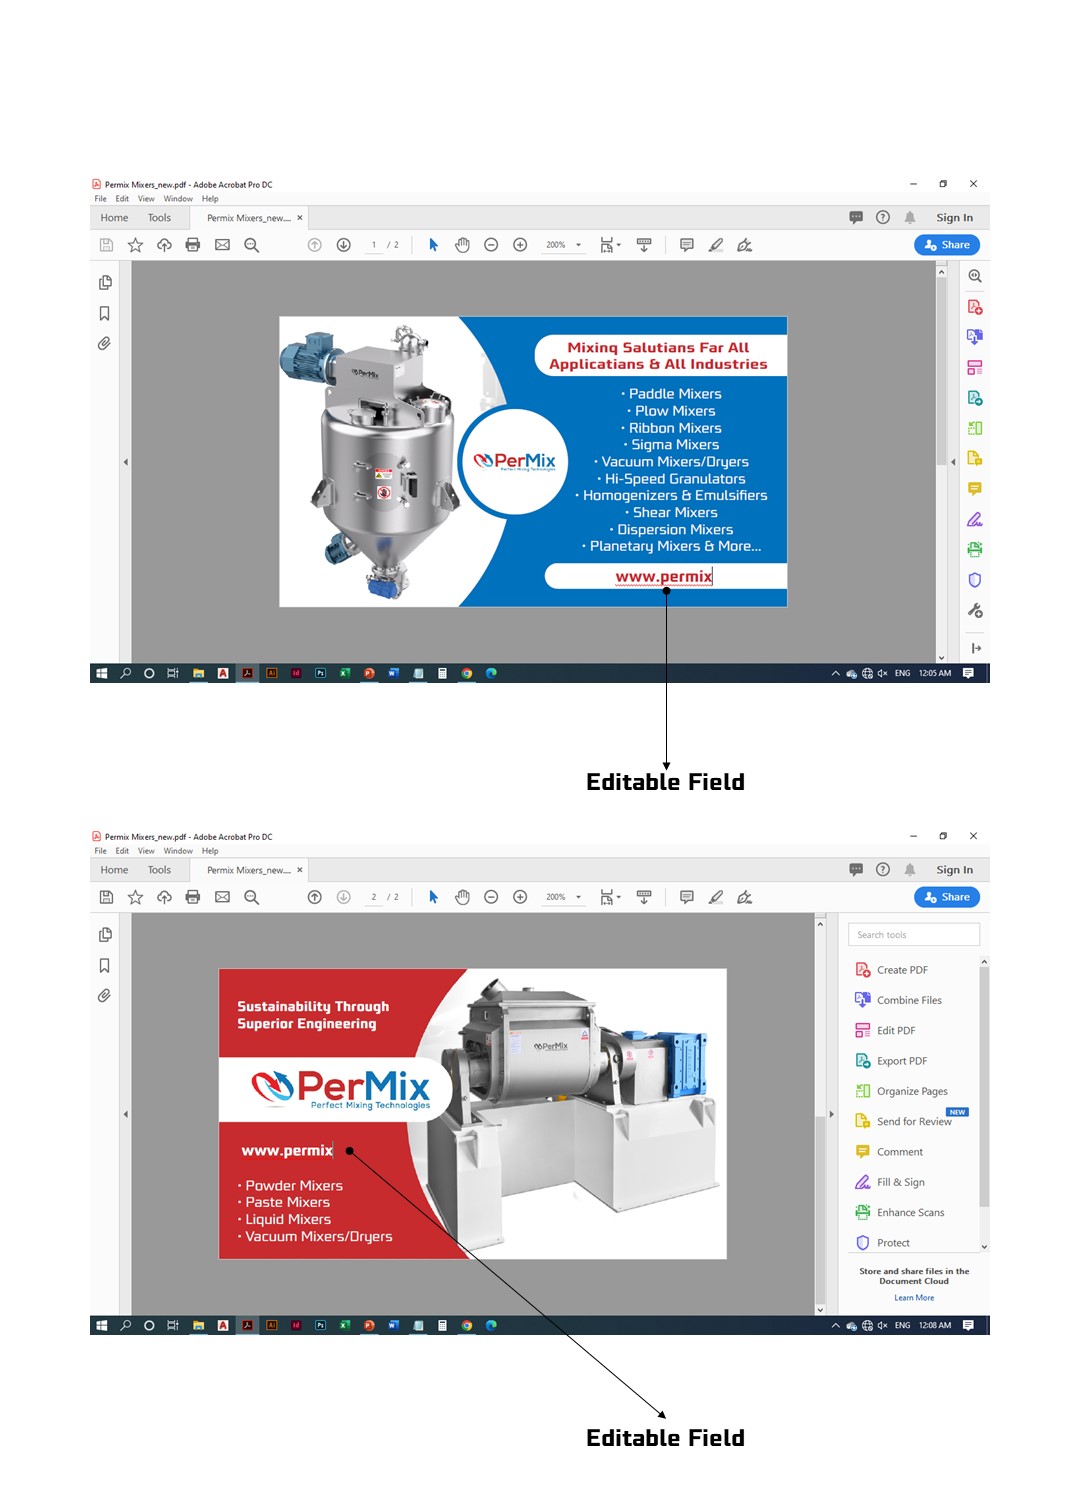This screenshot has width=1080, height=1512.
Task: Open the File menu
Action: coord(99,850)
